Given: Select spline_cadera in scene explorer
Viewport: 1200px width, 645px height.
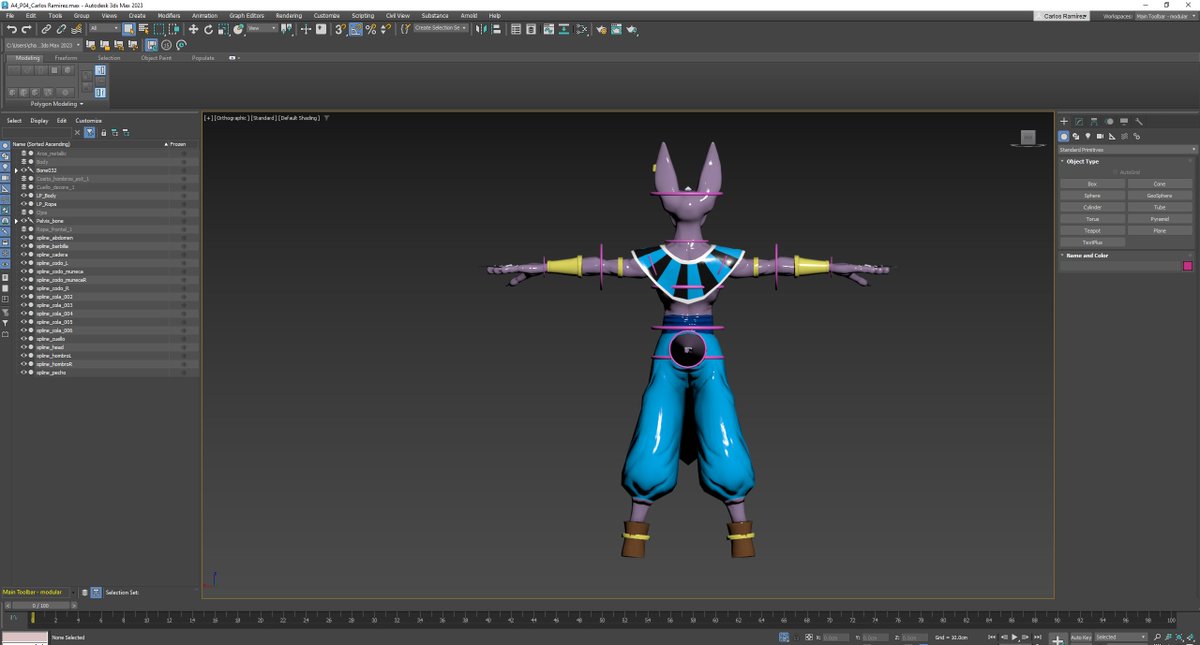Looking at the screenshot, I should 52,255.
